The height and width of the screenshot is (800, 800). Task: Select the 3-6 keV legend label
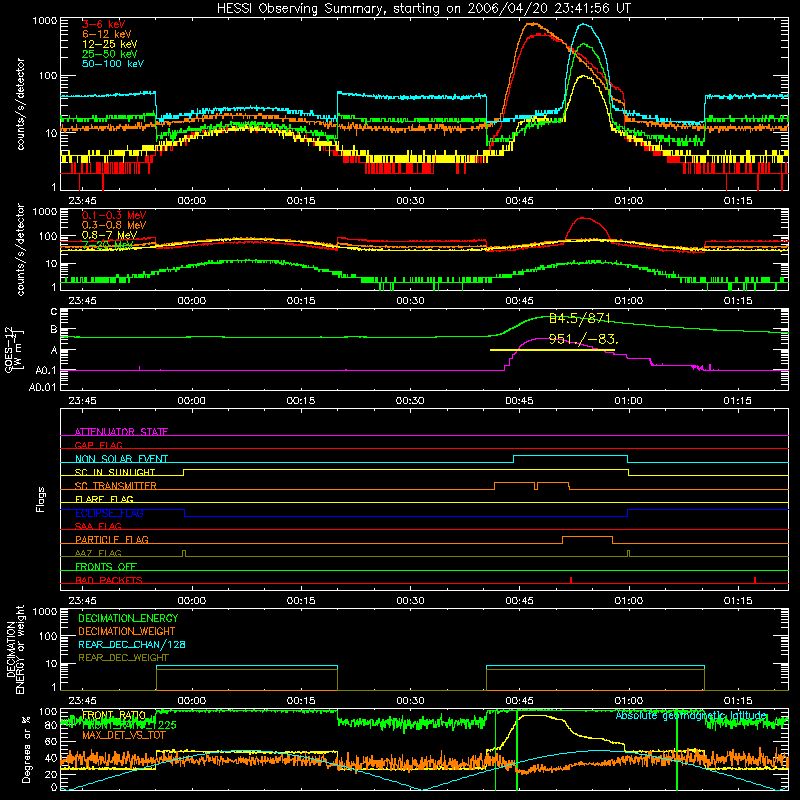tap(103, 24)
